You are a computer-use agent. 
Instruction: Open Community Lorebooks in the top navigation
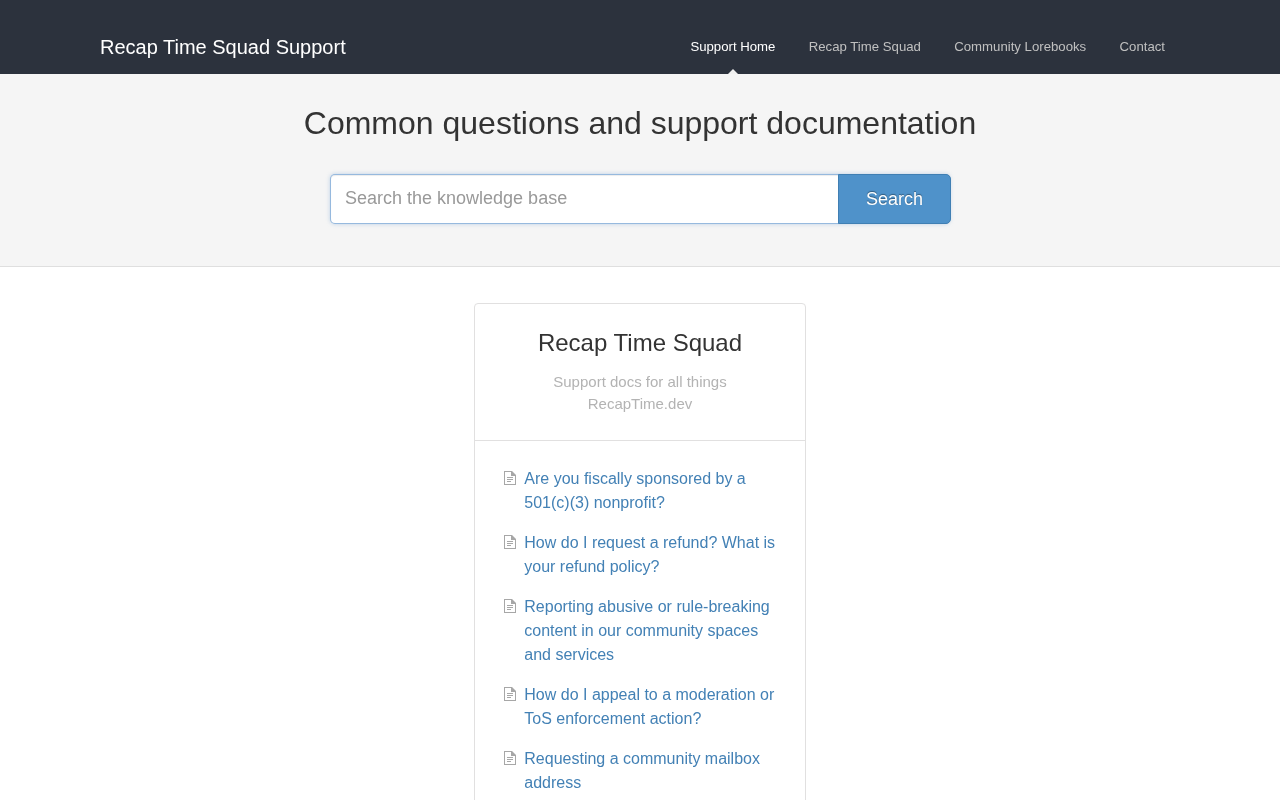[x=1019, y=47]
